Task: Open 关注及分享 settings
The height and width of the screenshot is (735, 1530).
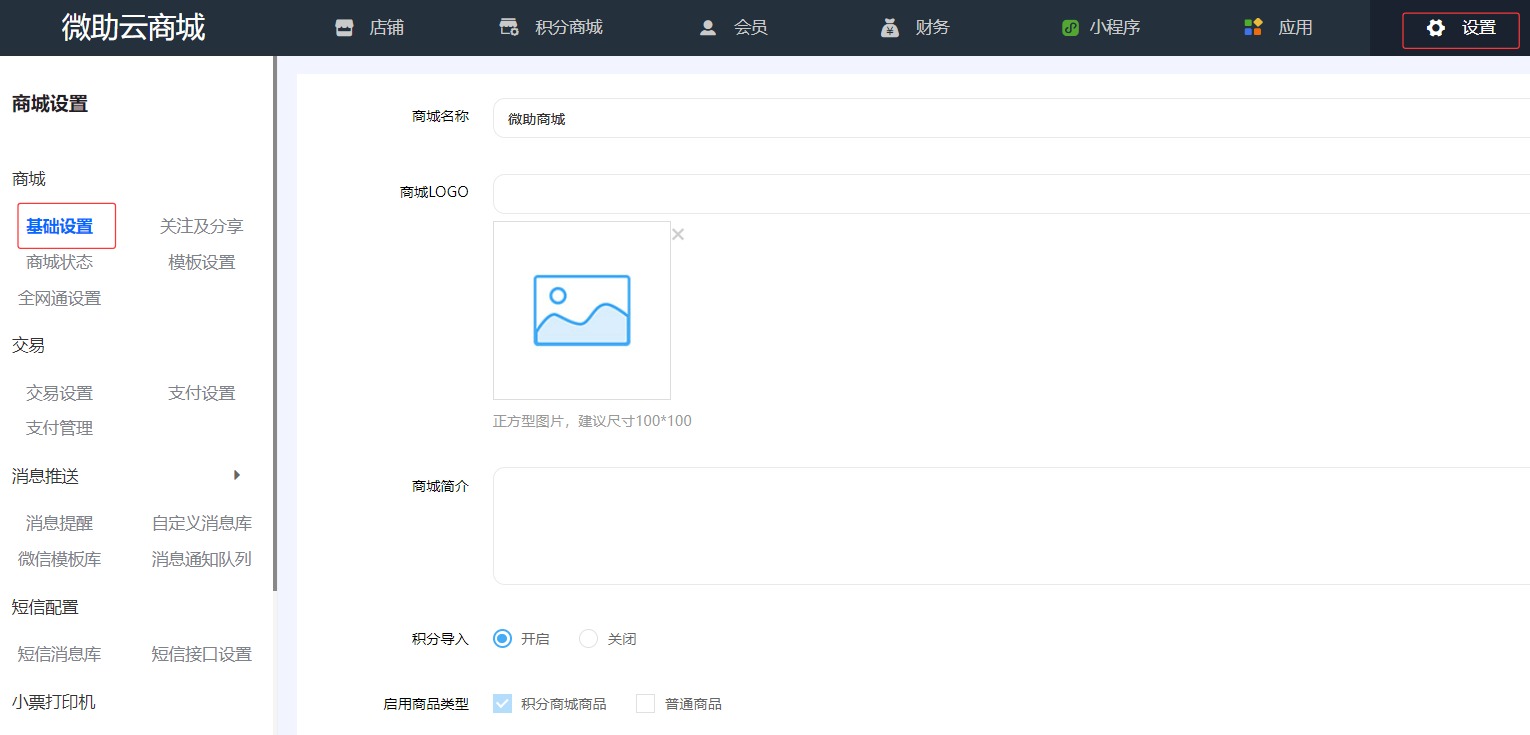Action: click(202, 227)
